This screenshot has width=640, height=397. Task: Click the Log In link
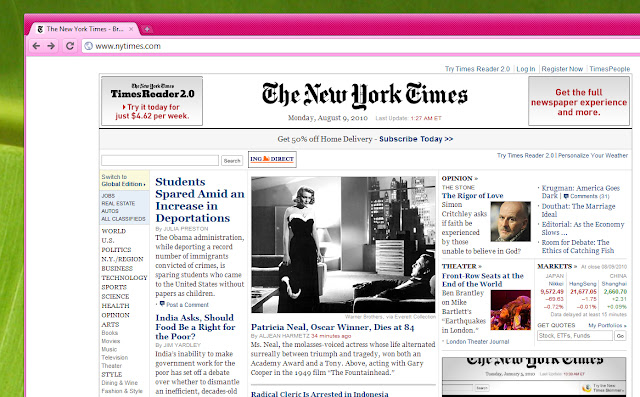[x=525, y=69]
